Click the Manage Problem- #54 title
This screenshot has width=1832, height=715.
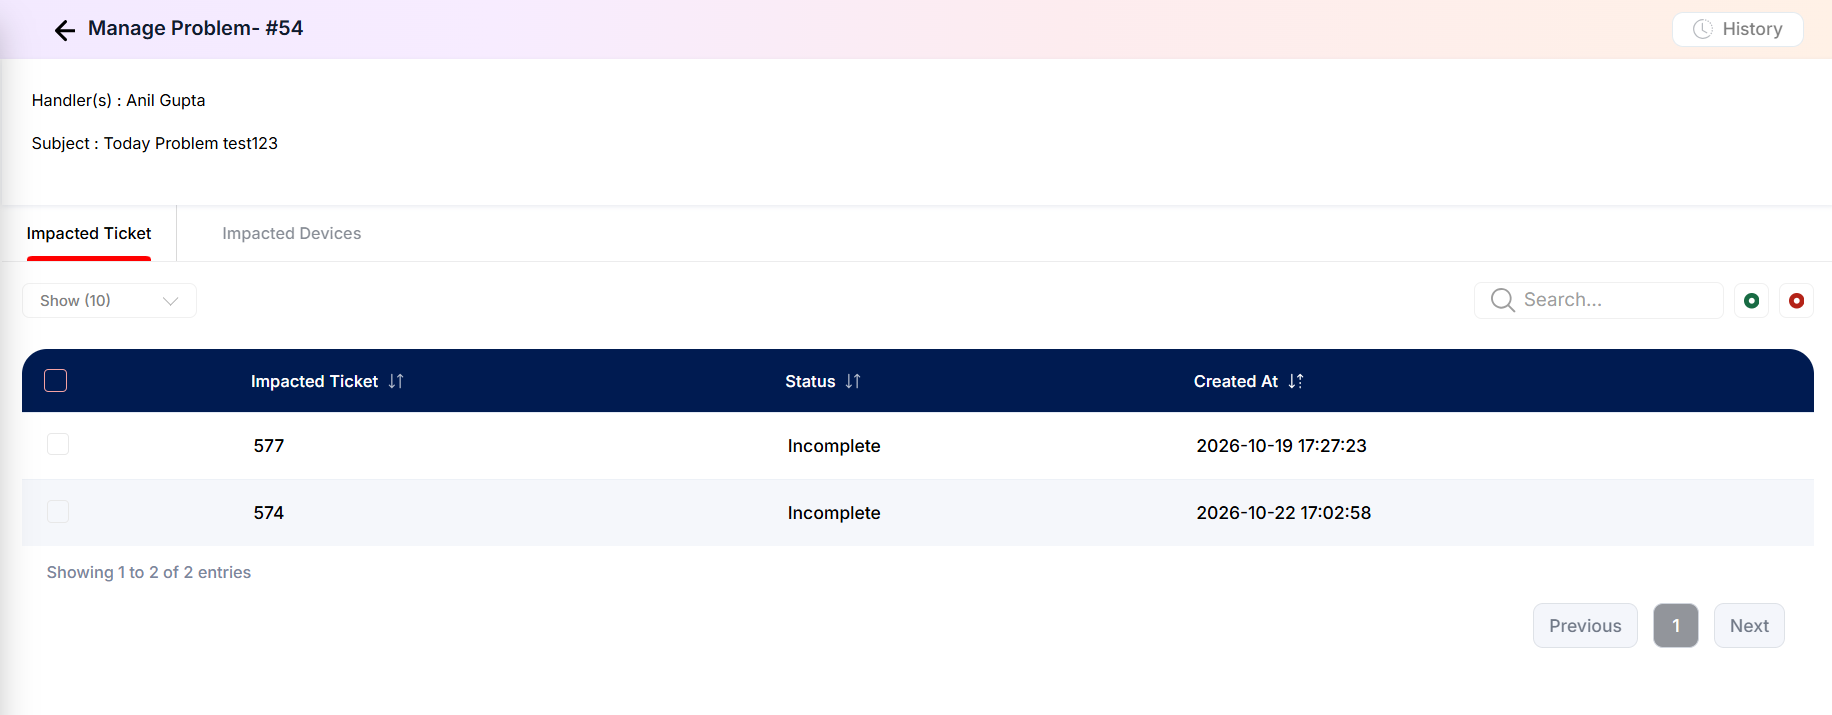click(195, 28)
